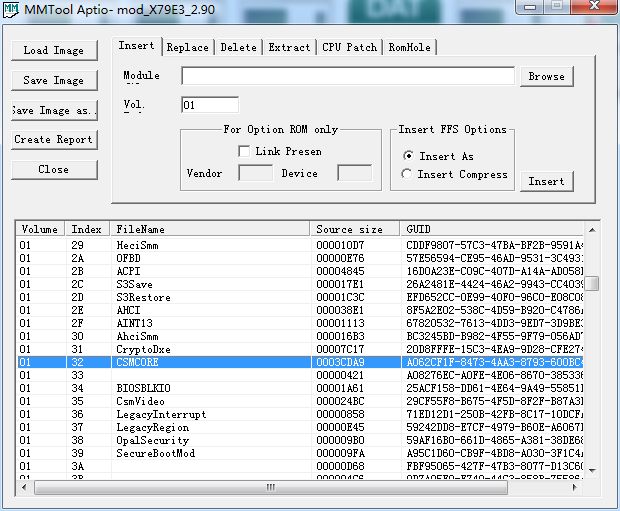Sort by the Volume column header
620x511 pixels.
(41, 229)
